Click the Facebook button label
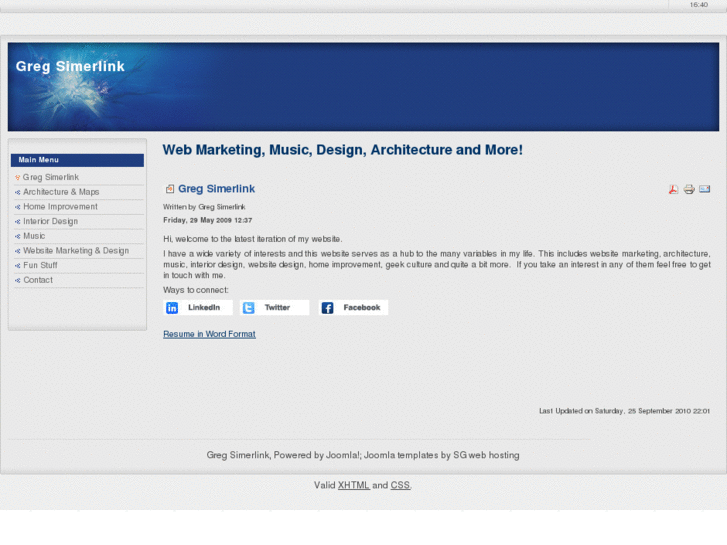This screenshot has height=545, width=727. point(362,308)
